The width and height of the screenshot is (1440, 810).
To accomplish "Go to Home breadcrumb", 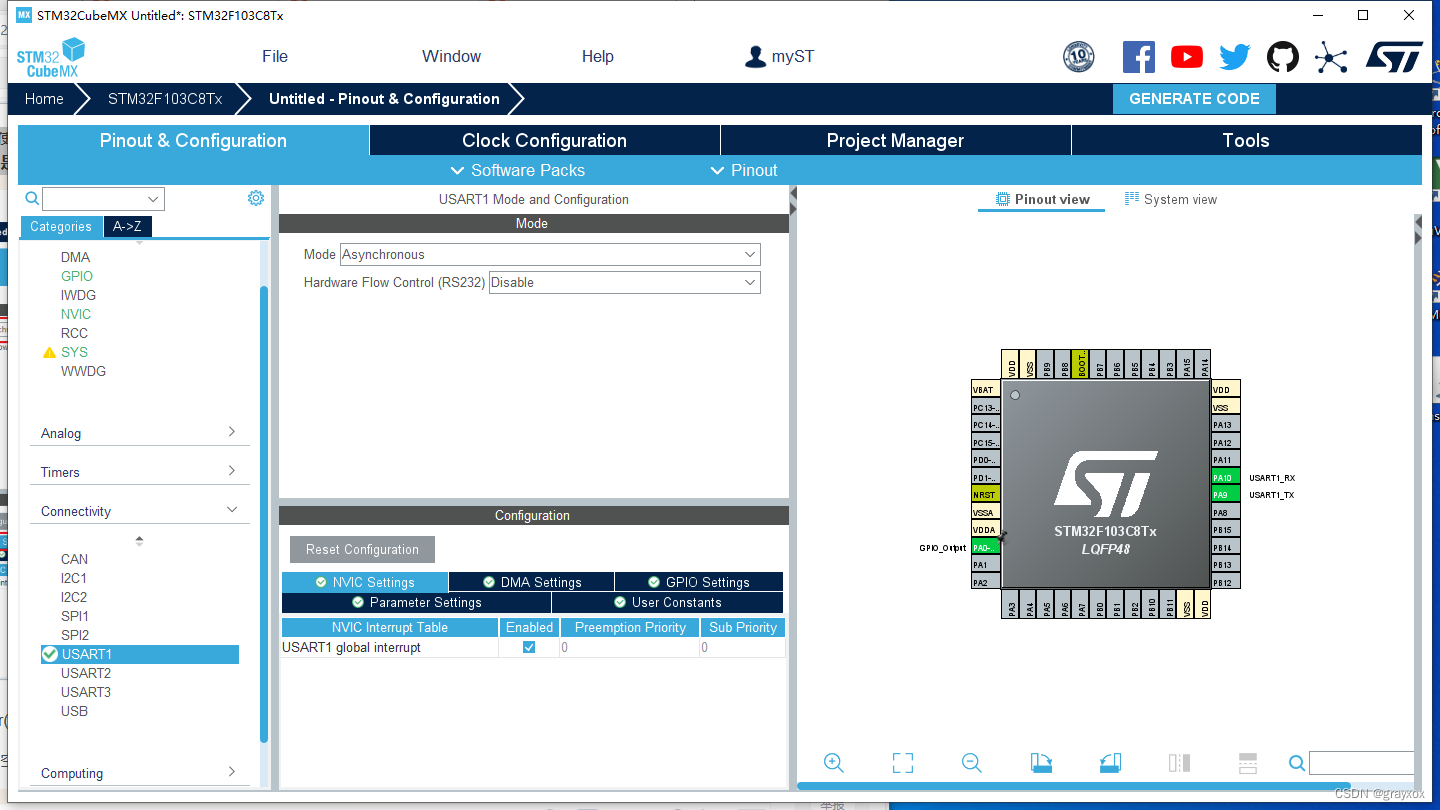I will pos(44,99).
